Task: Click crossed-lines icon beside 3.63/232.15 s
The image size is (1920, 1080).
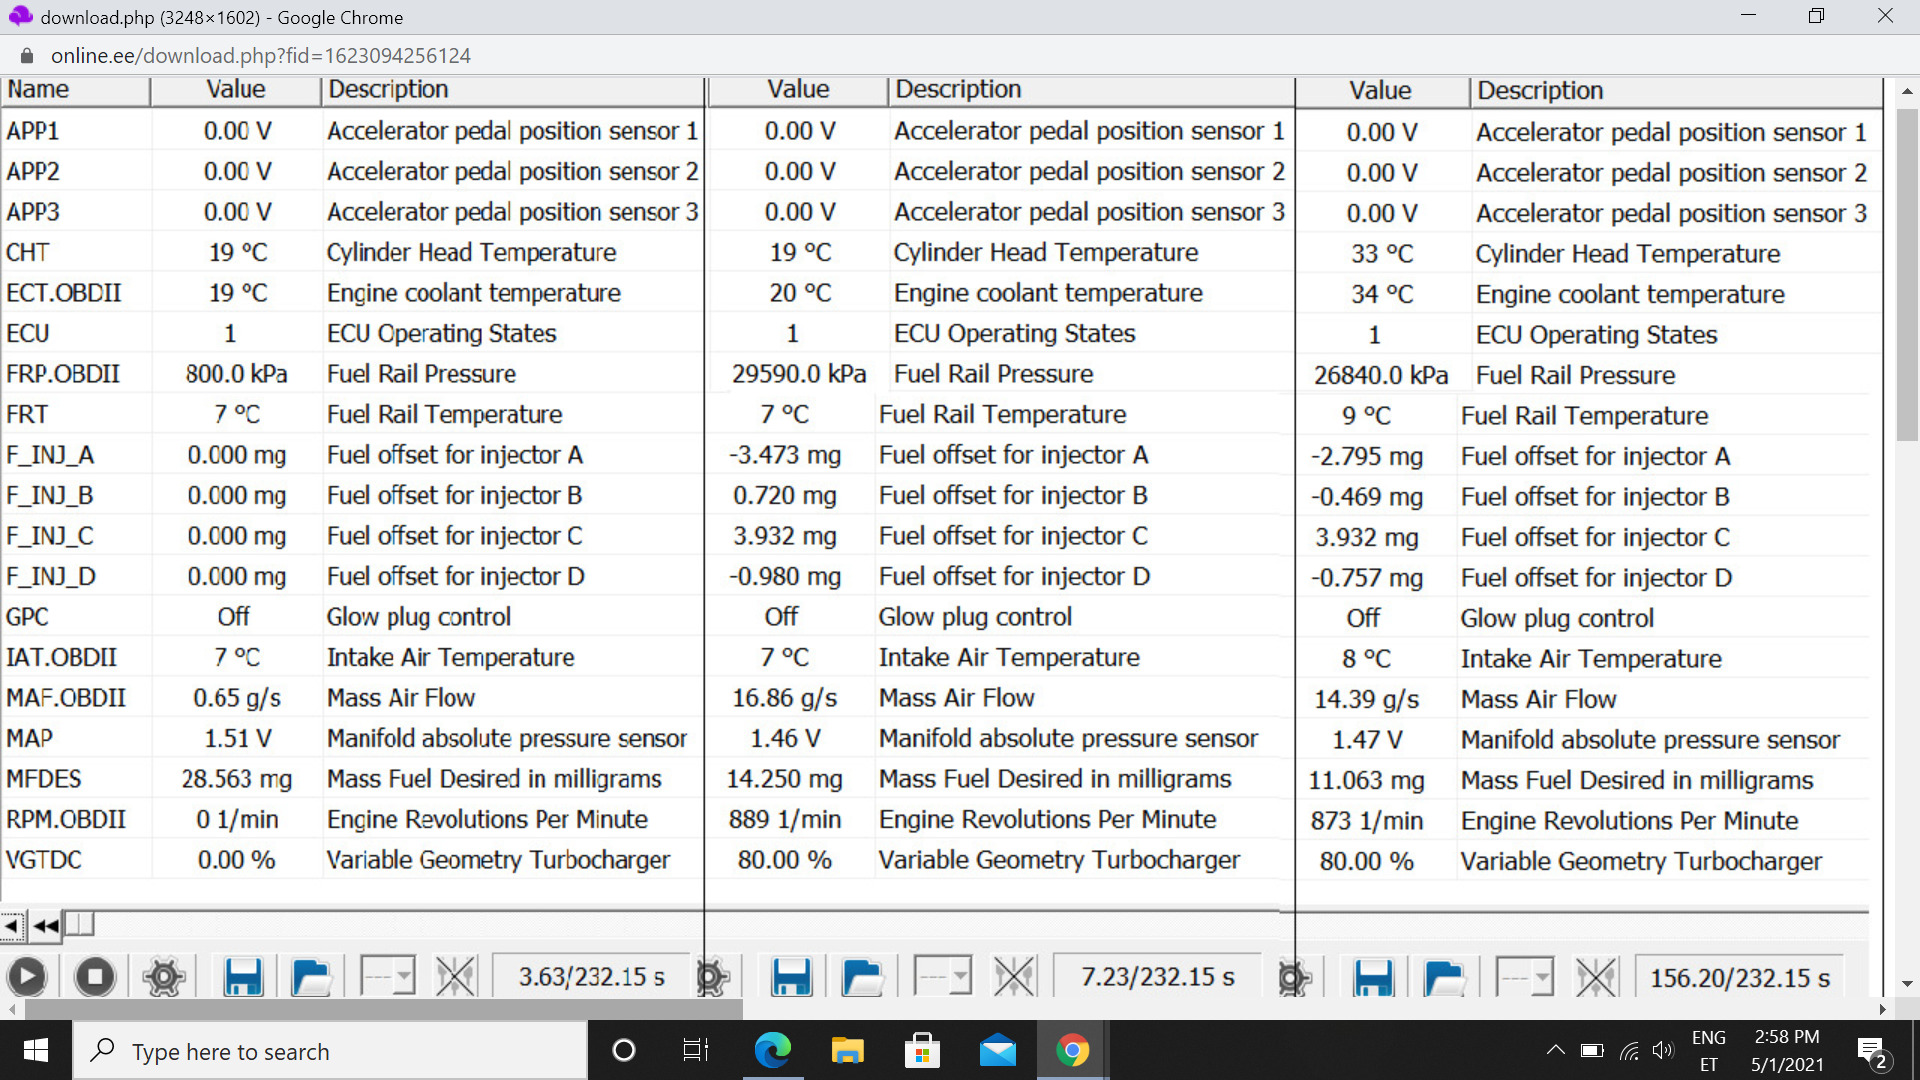Action: point(456,977)
